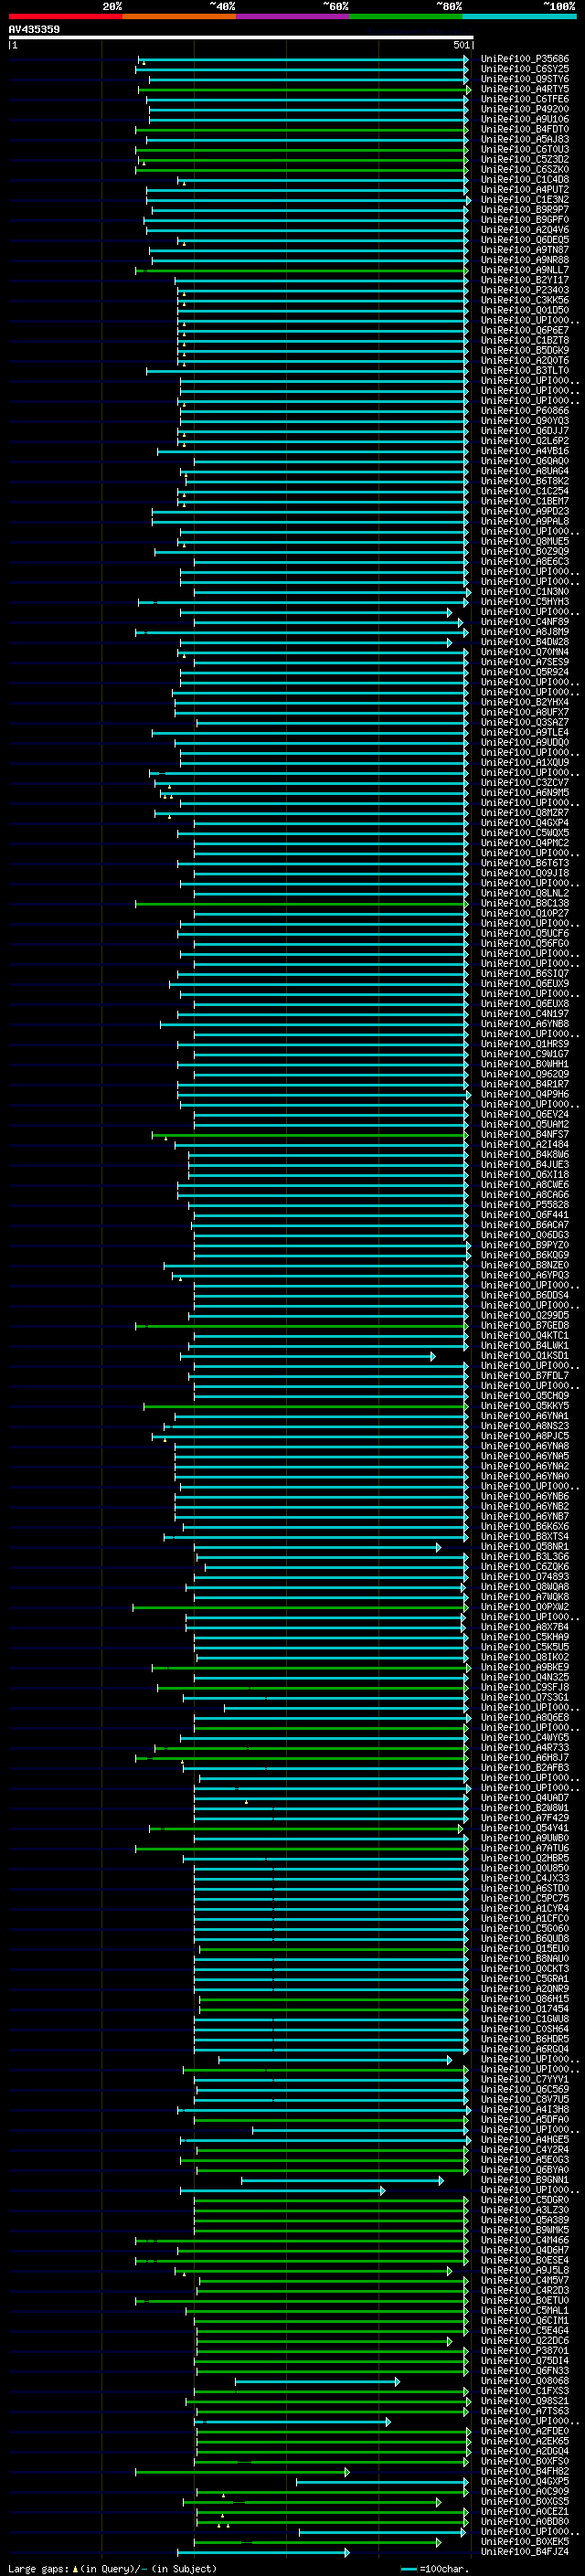Open the UniRef100_C6TFE6 hit
The image size is (585, 2576).
click(x=525, y=99)
